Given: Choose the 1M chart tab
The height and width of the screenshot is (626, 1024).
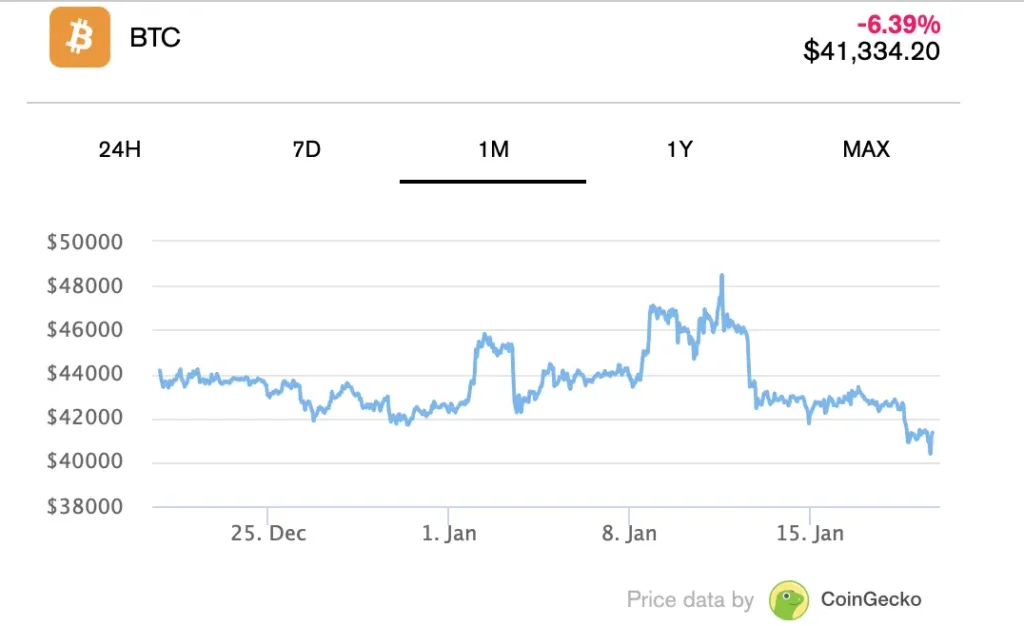Looking at the screenshot, I should coord(493,150).
